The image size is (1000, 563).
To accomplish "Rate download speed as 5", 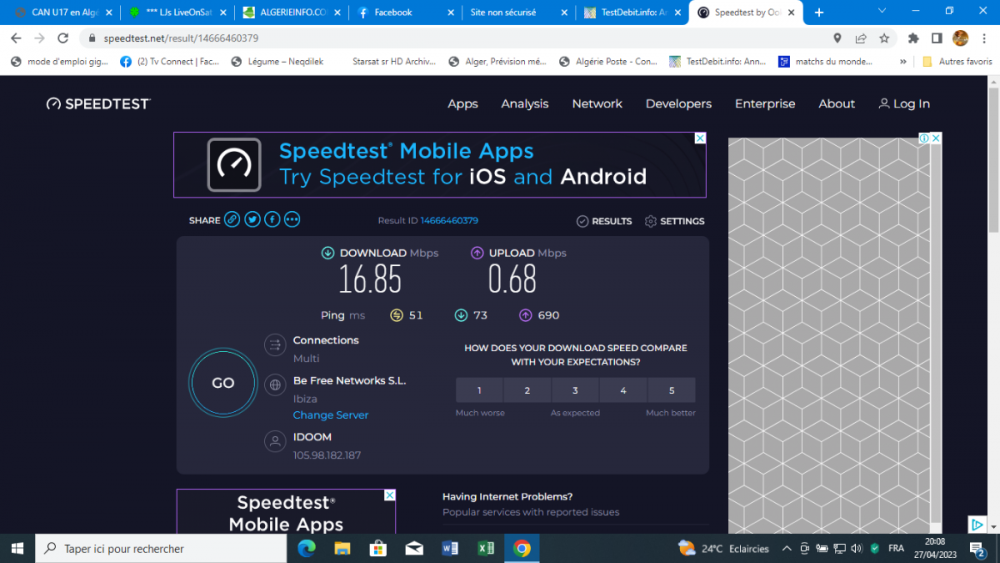I will [671, 390].
